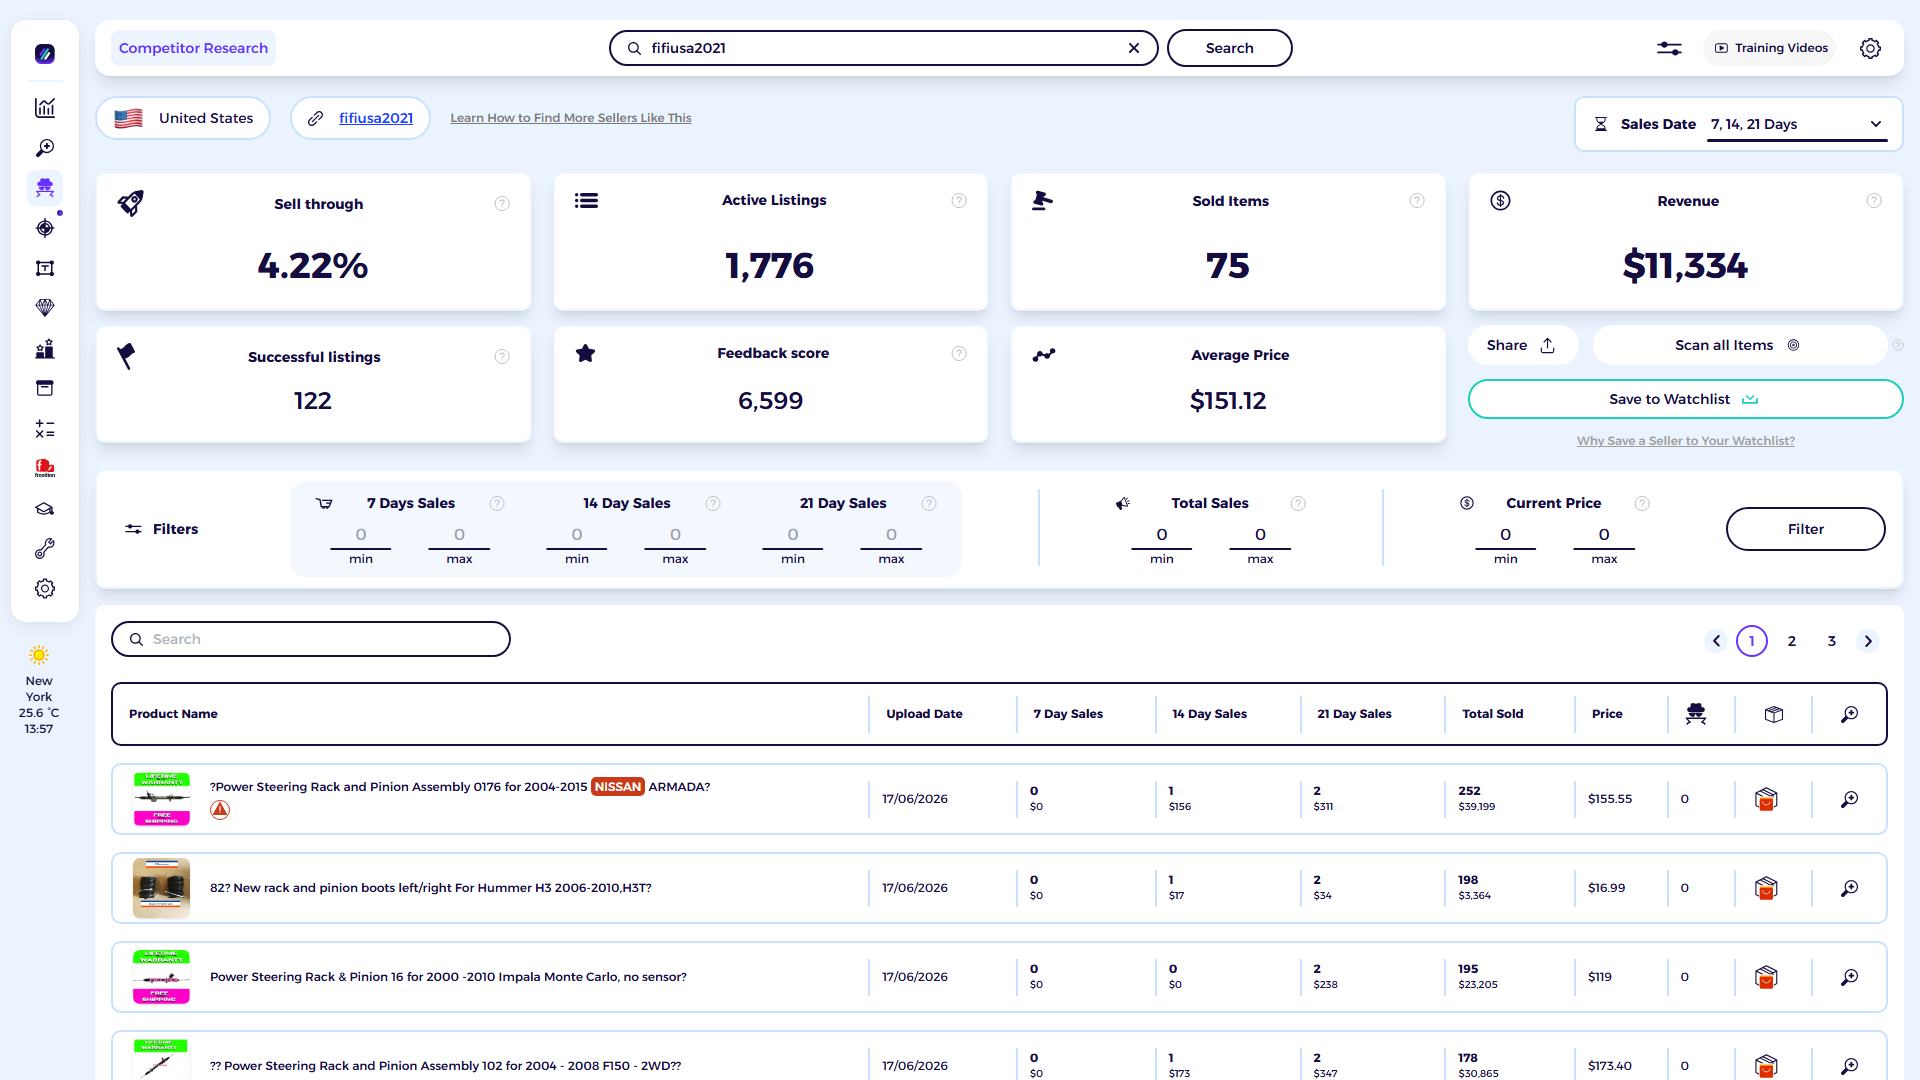Select page 1 of results
This screenshot has width=1920, height=1080.
(1752, 641)
